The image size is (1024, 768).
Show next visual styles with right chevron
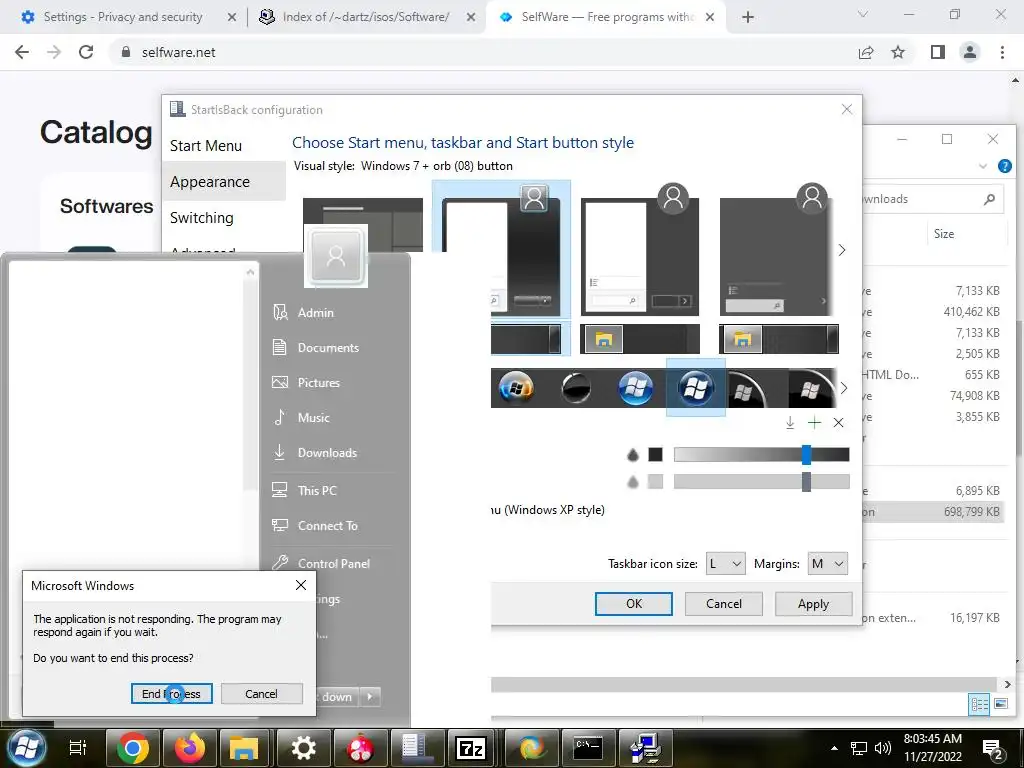[842, 250]
